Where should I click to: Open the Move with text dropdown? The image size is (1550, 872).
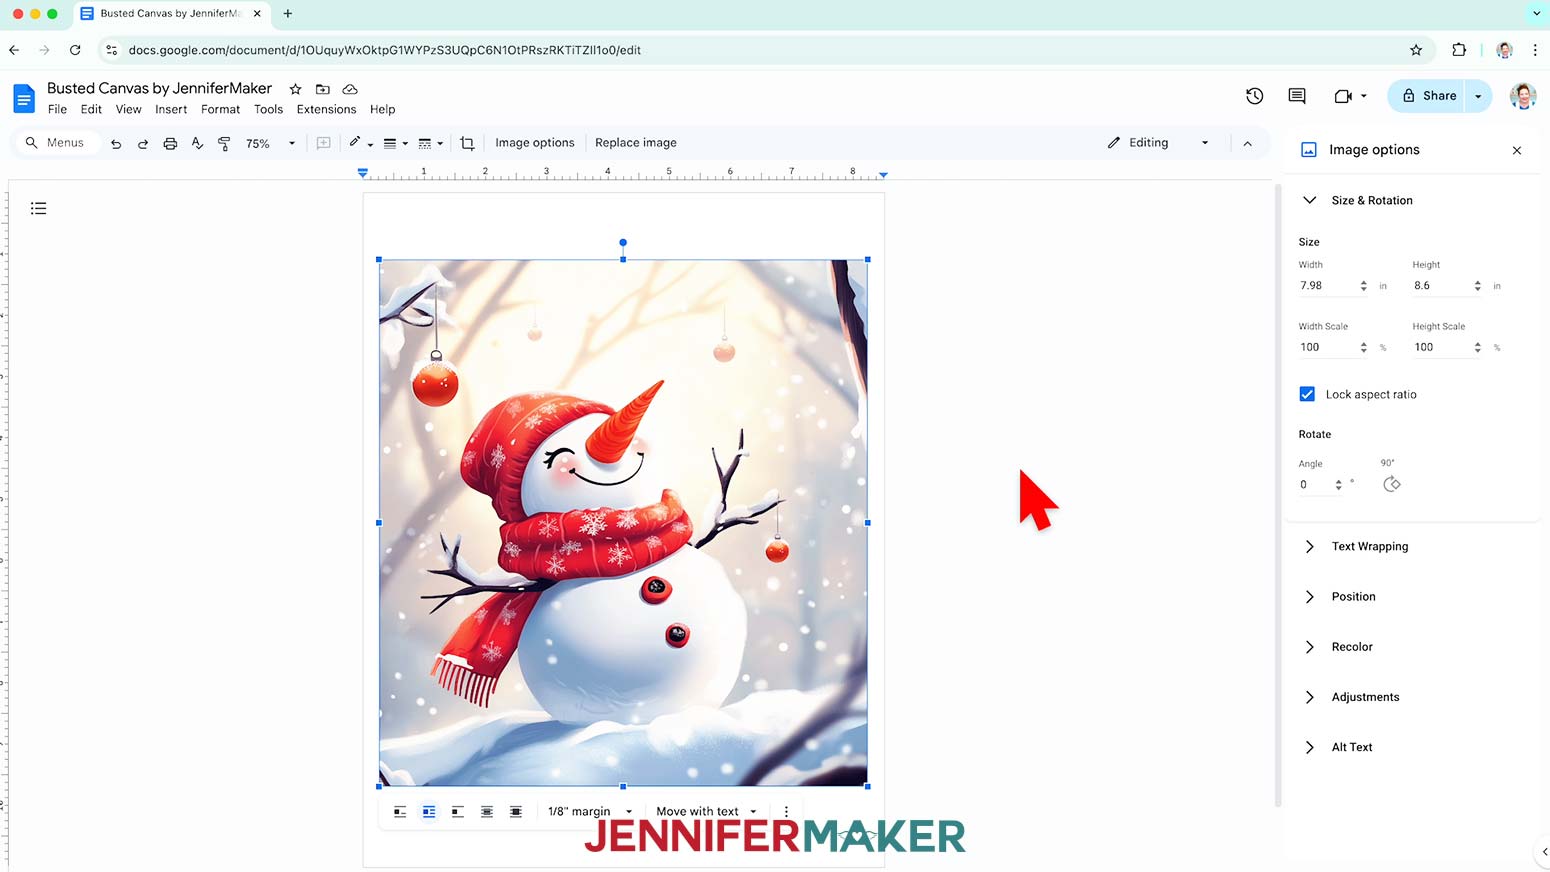(x=706, y=812)
